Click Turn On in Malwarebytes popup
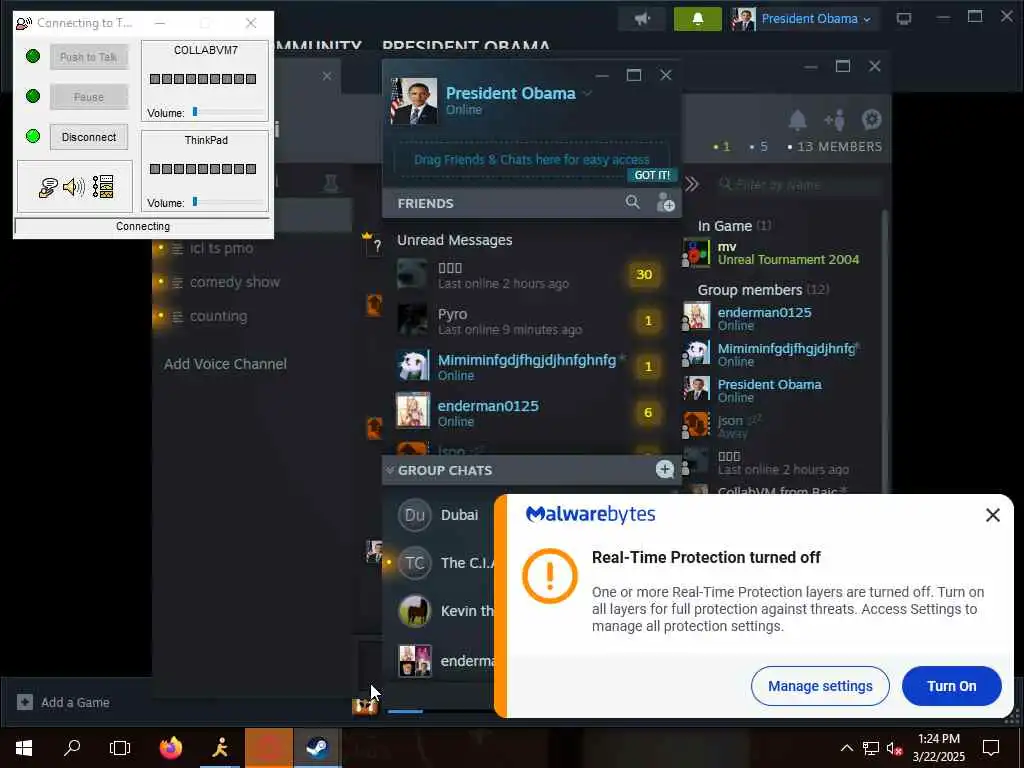 pos(952,686)
